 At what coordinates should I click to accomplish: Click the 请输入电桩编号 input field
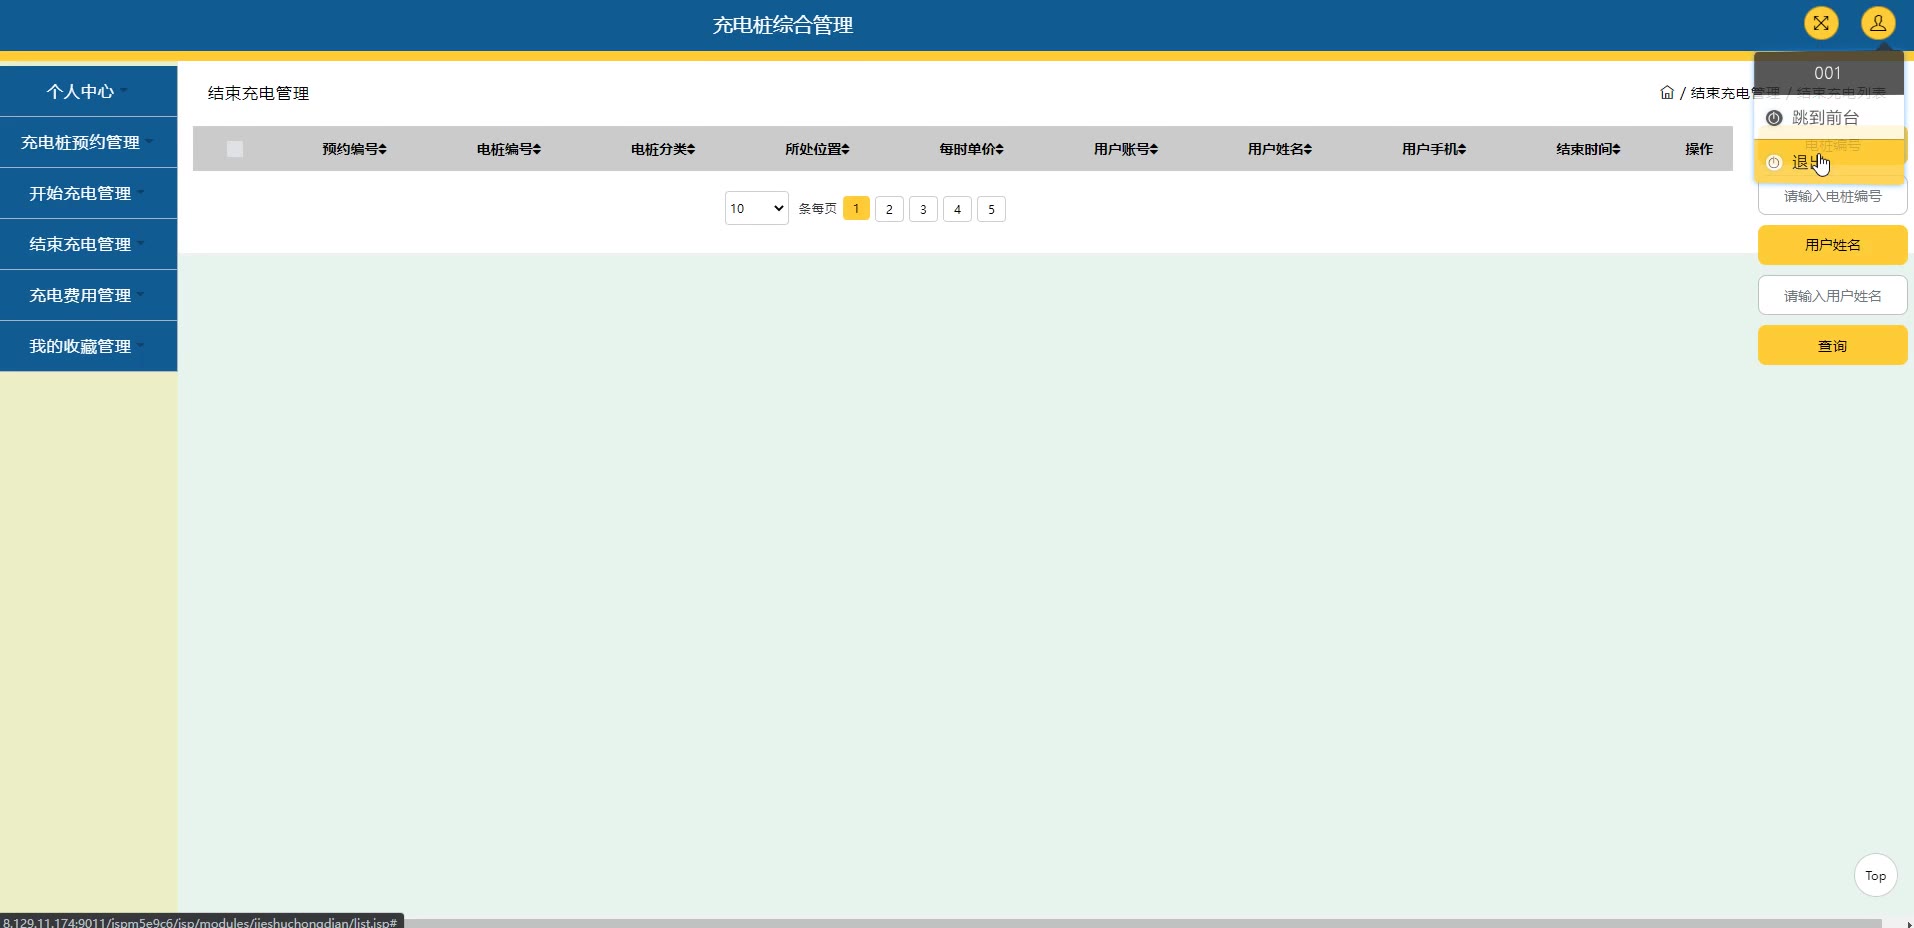pos(1832,197)
